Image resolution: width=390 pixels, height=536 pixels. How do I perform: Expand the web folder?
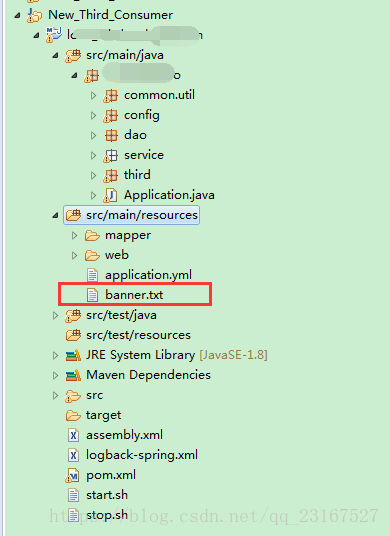(75, 255)
